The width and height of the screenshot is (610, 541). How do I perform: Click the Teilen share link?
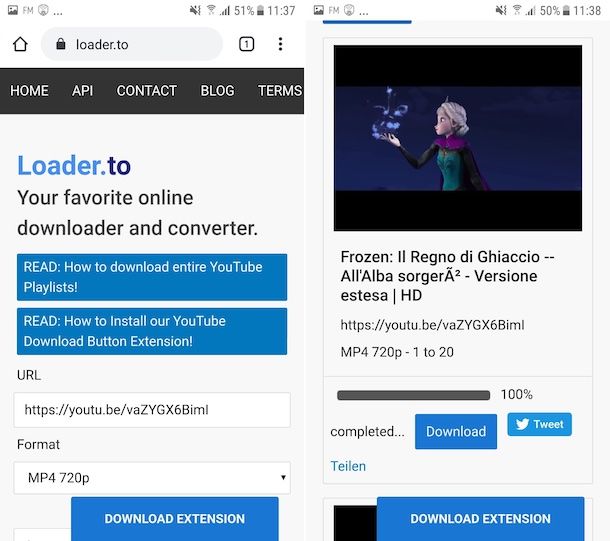348,466
